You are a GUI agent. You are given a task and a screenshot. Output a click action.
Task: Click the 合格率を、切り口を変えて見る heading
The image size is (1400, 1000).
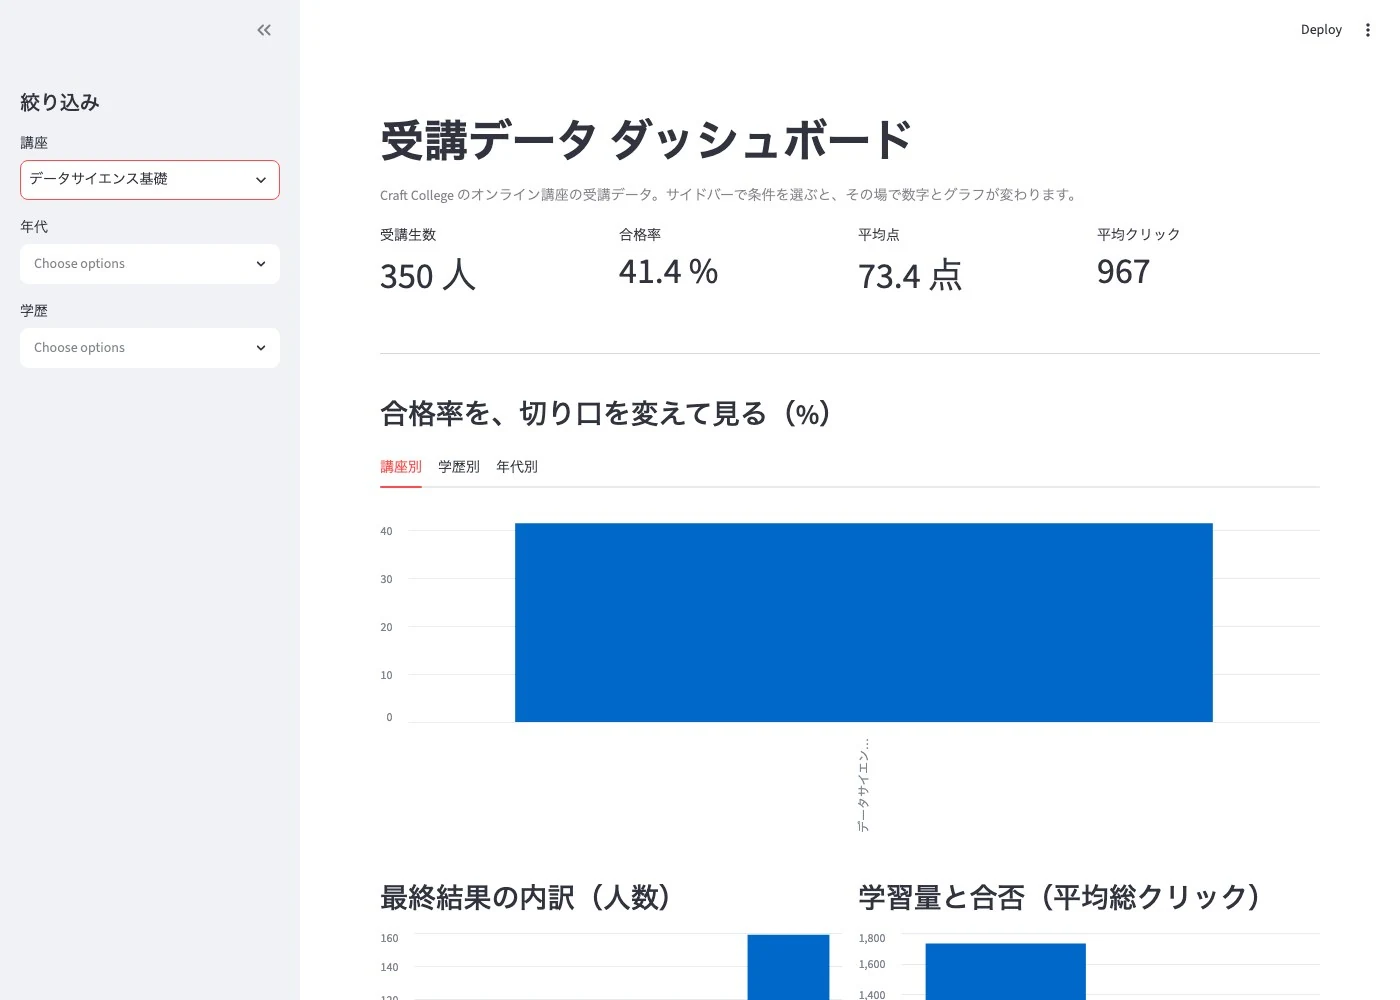(x=607, y=413)
